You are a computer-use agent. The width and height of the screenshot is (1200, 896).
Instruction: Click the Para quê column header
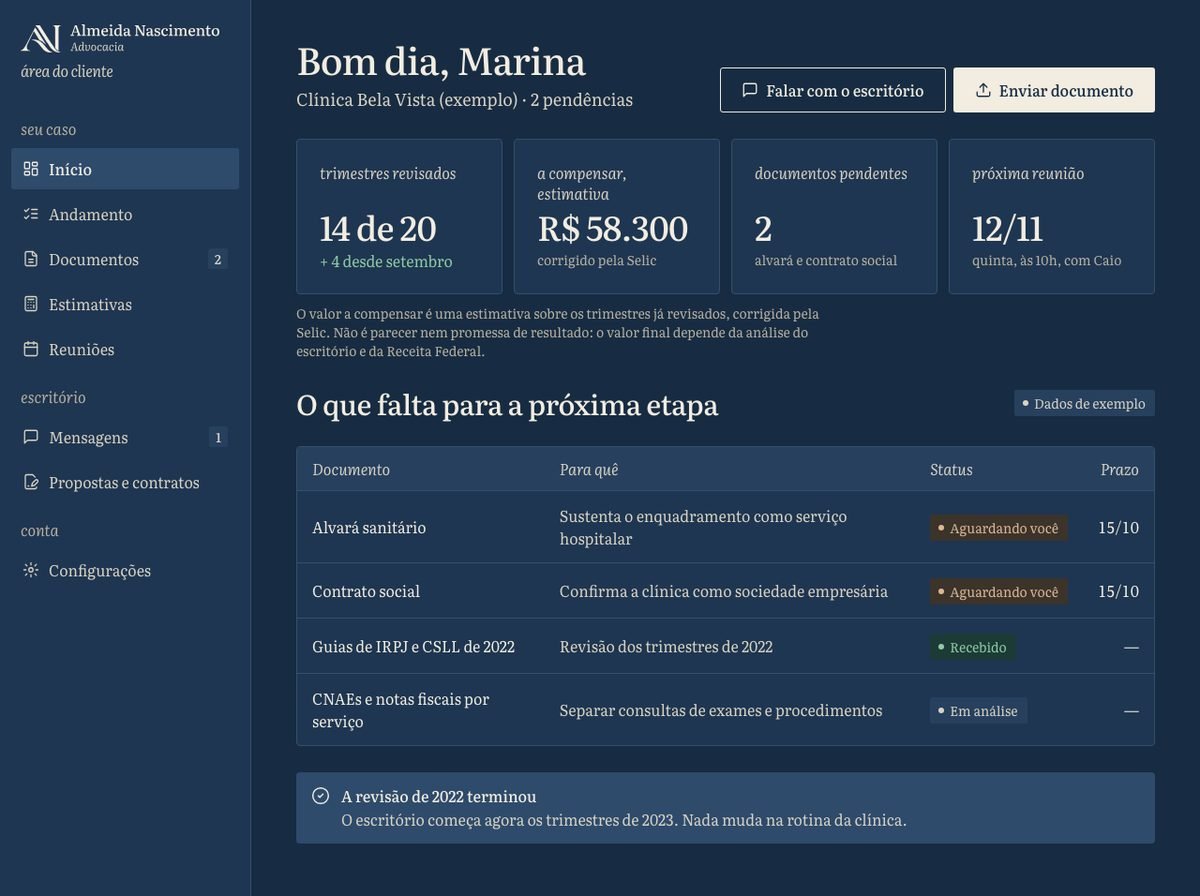click(589, 469)
